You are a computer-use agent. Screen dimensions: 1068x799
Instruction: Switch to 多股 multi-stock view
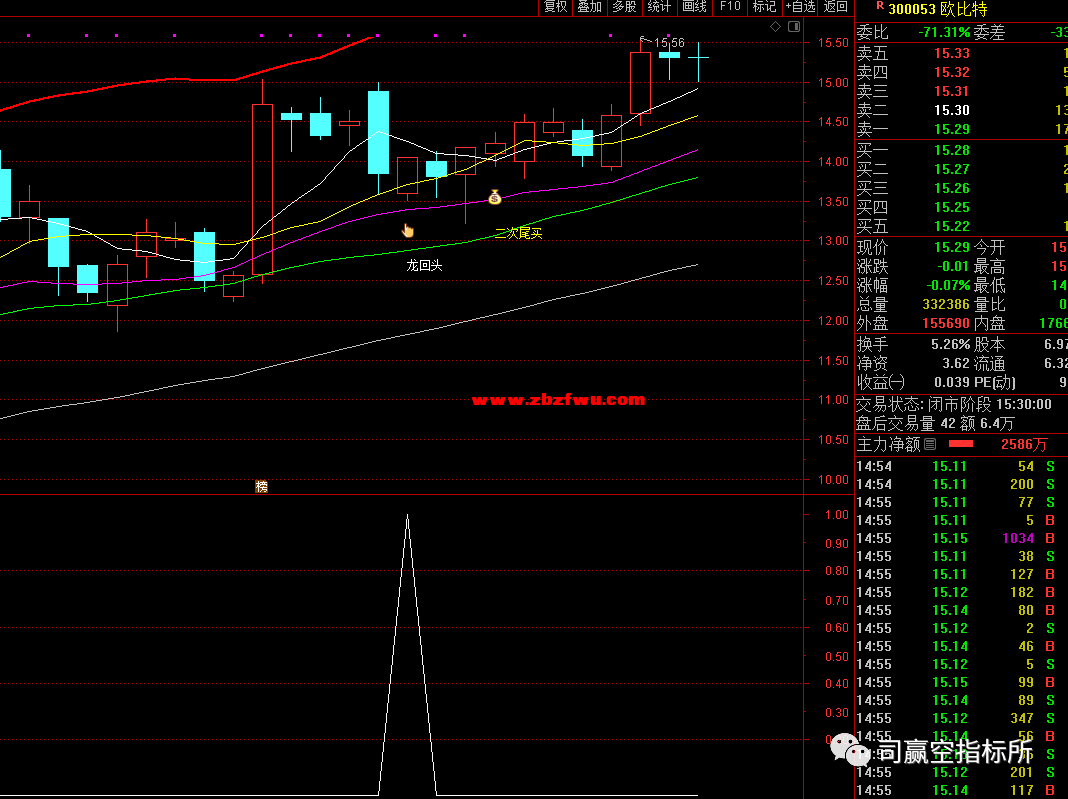[x=625, y=7]
